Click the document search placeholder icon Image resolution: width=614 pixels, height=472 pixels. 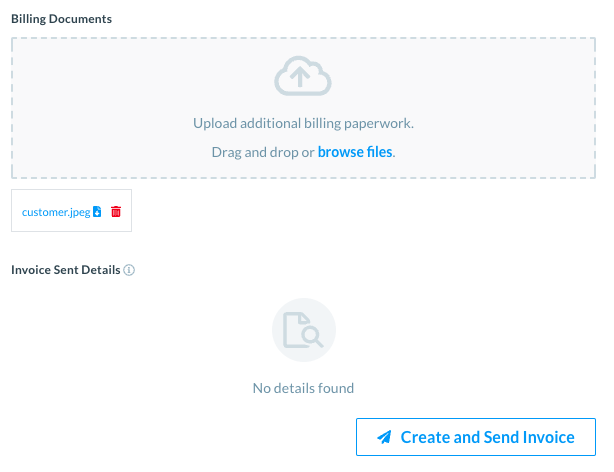click(303, 330)
